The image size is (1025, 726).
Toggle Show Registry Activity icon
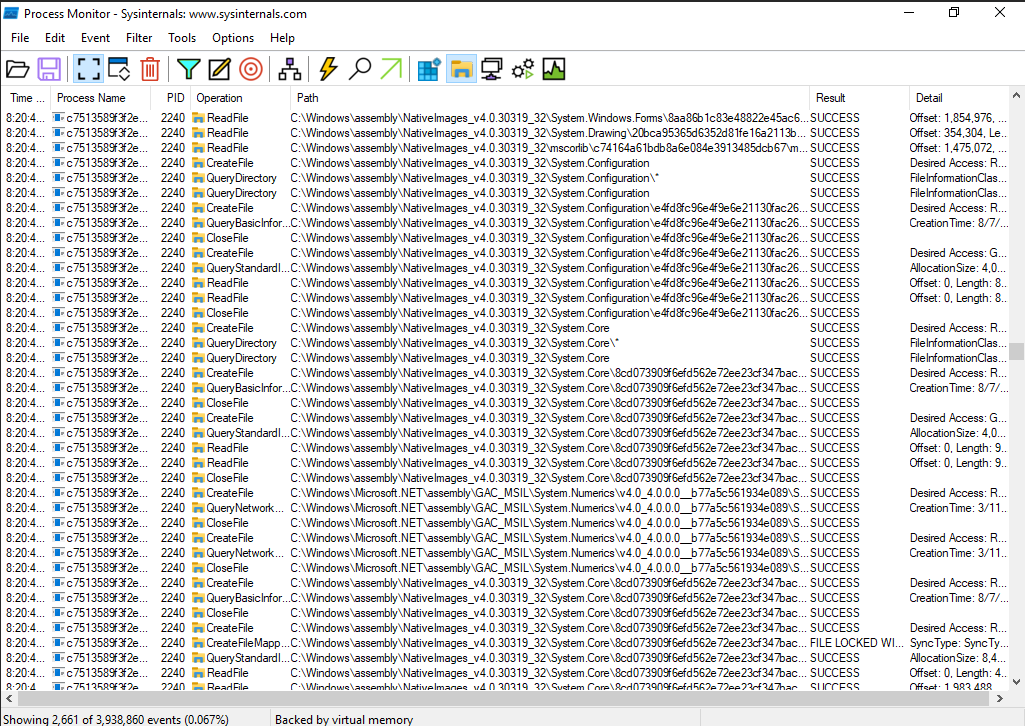429,69
